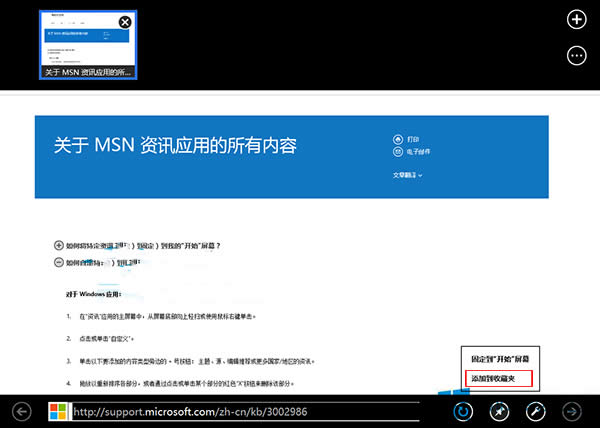Select the MSN 资讯应用 tab thumbnail
This screenshot has width=600, height=428.
click(x=88, y=45)
